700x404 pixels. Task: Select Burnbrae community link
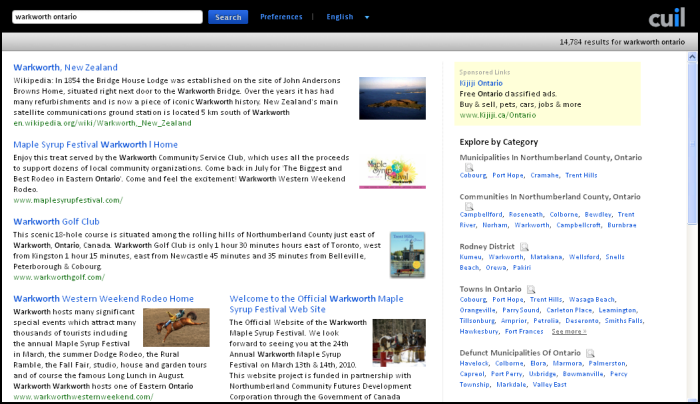[622, 225]
